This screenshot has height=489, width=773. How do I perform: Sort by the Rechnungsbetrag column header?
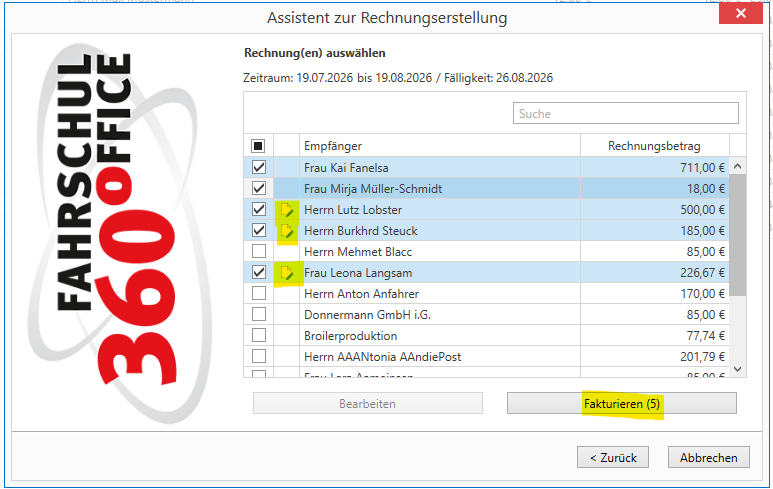(x=654, y=146)
